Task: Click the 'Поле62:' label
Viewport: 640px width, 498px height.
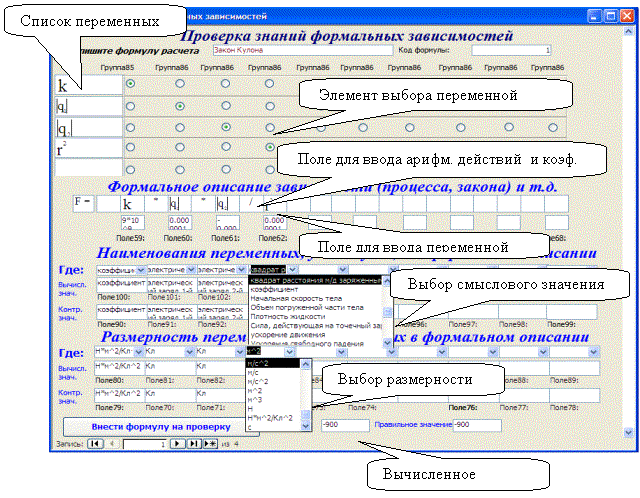Action: pyautogui.click(x=273, y=238)
